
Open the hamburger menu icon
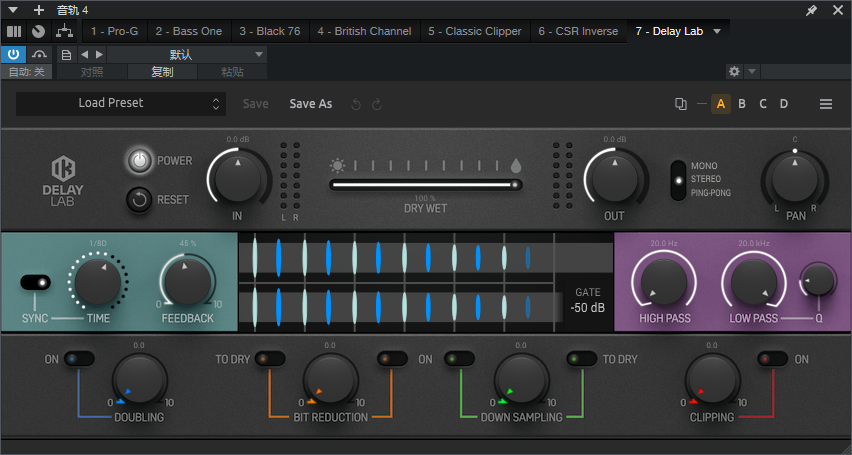coord(826,104)
